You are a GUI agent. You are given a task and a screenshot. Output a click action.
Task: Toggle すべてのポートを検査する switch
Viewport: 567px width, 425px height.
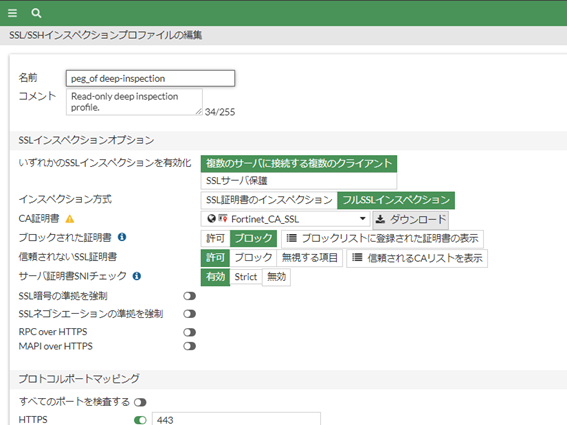pos(140,402)
